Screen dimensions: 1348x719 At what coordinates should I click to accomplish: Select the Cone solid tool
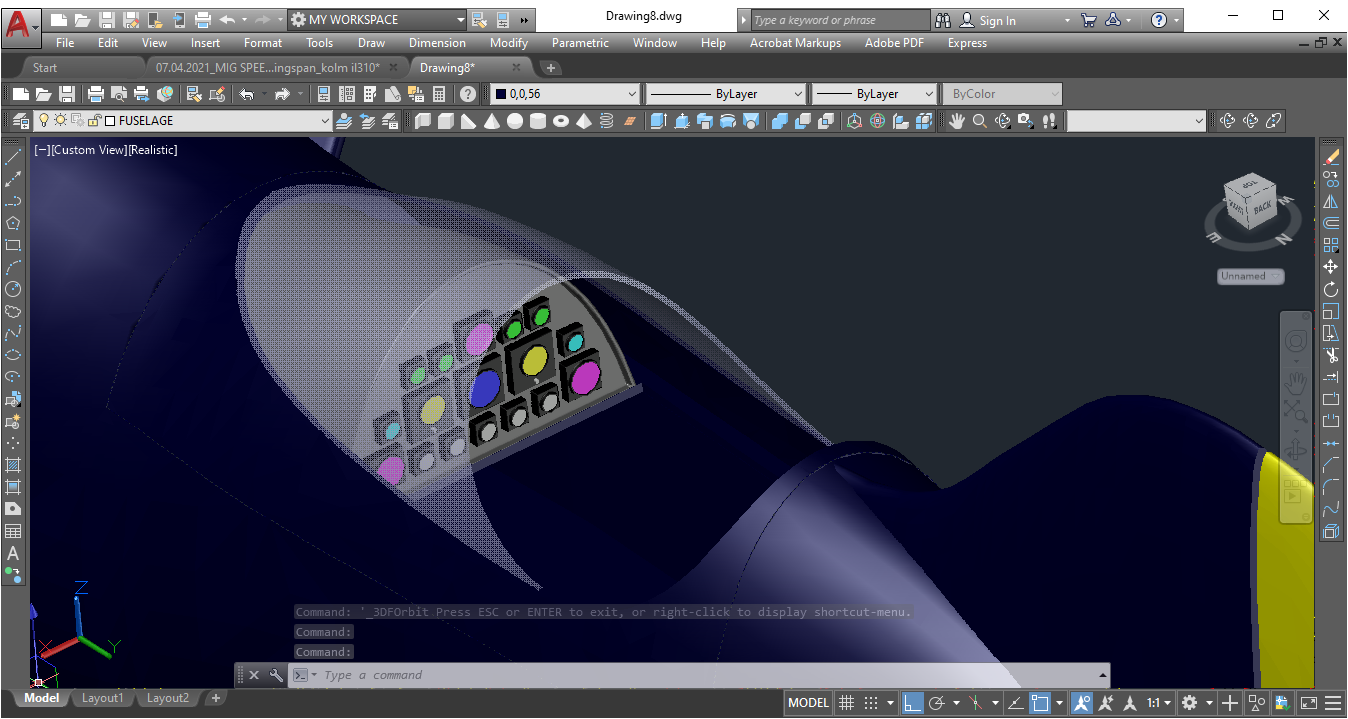[491, 121]
